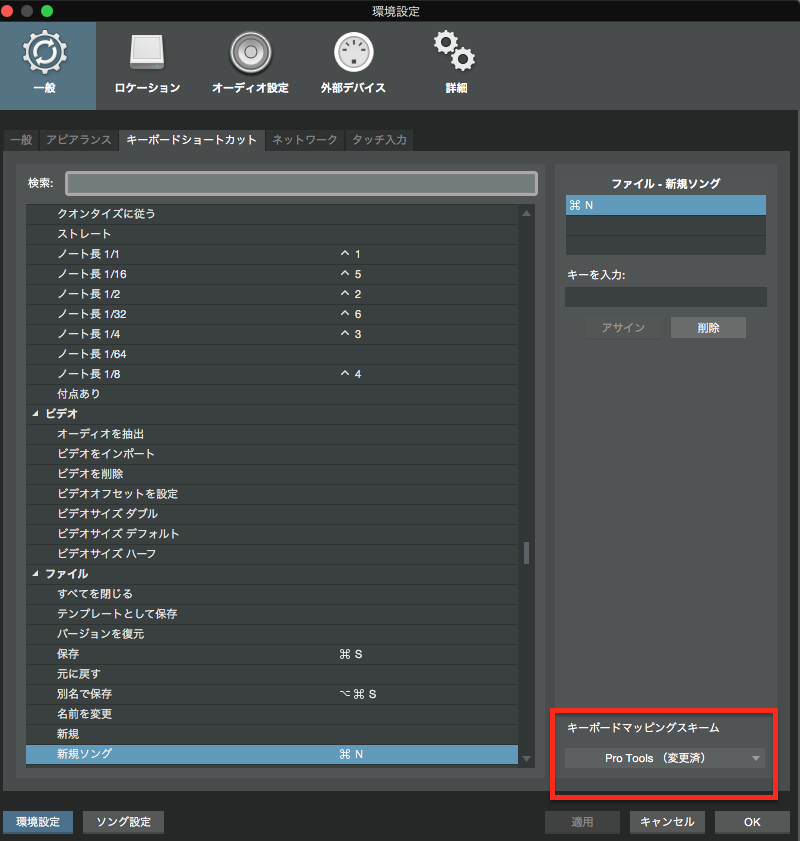Switch to the ネットワーク tab
Screen dimensions: 800x841
click(305, 140)
